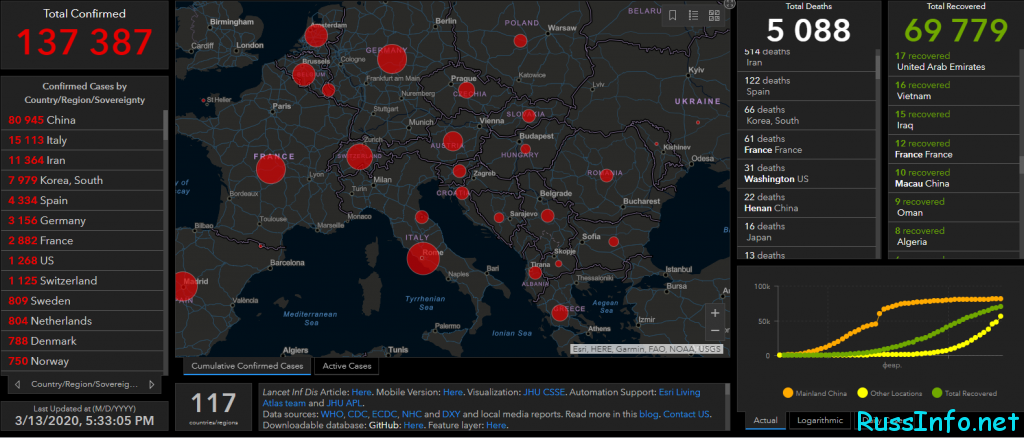Select the 10 recovered Macau China entry
Screen dimensions: 1024x438
(x=954, y=178)
